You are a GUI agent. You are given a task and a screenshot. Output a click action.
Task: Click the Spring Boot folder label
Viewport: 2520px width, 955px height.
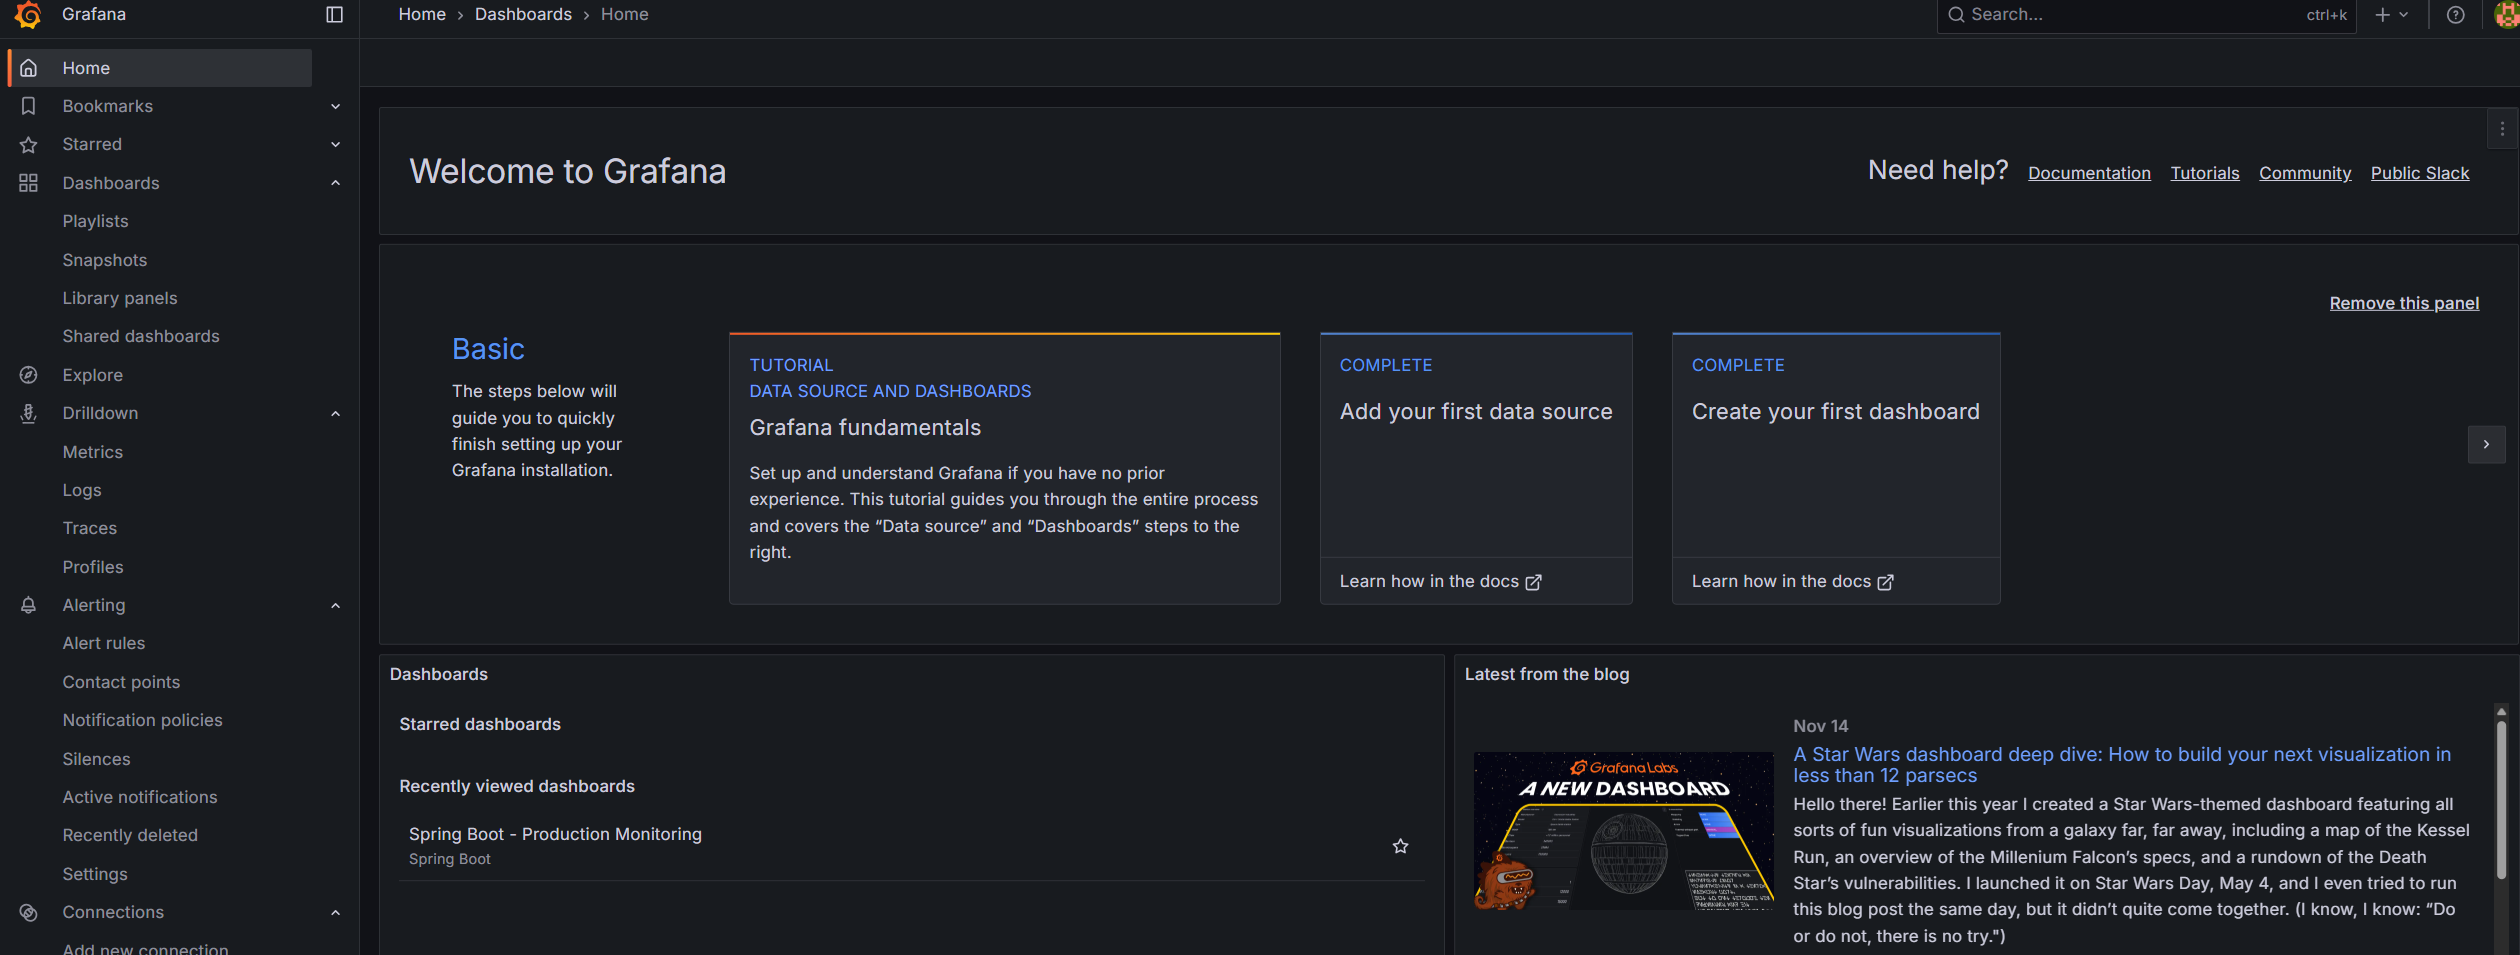tap(450, 859)
